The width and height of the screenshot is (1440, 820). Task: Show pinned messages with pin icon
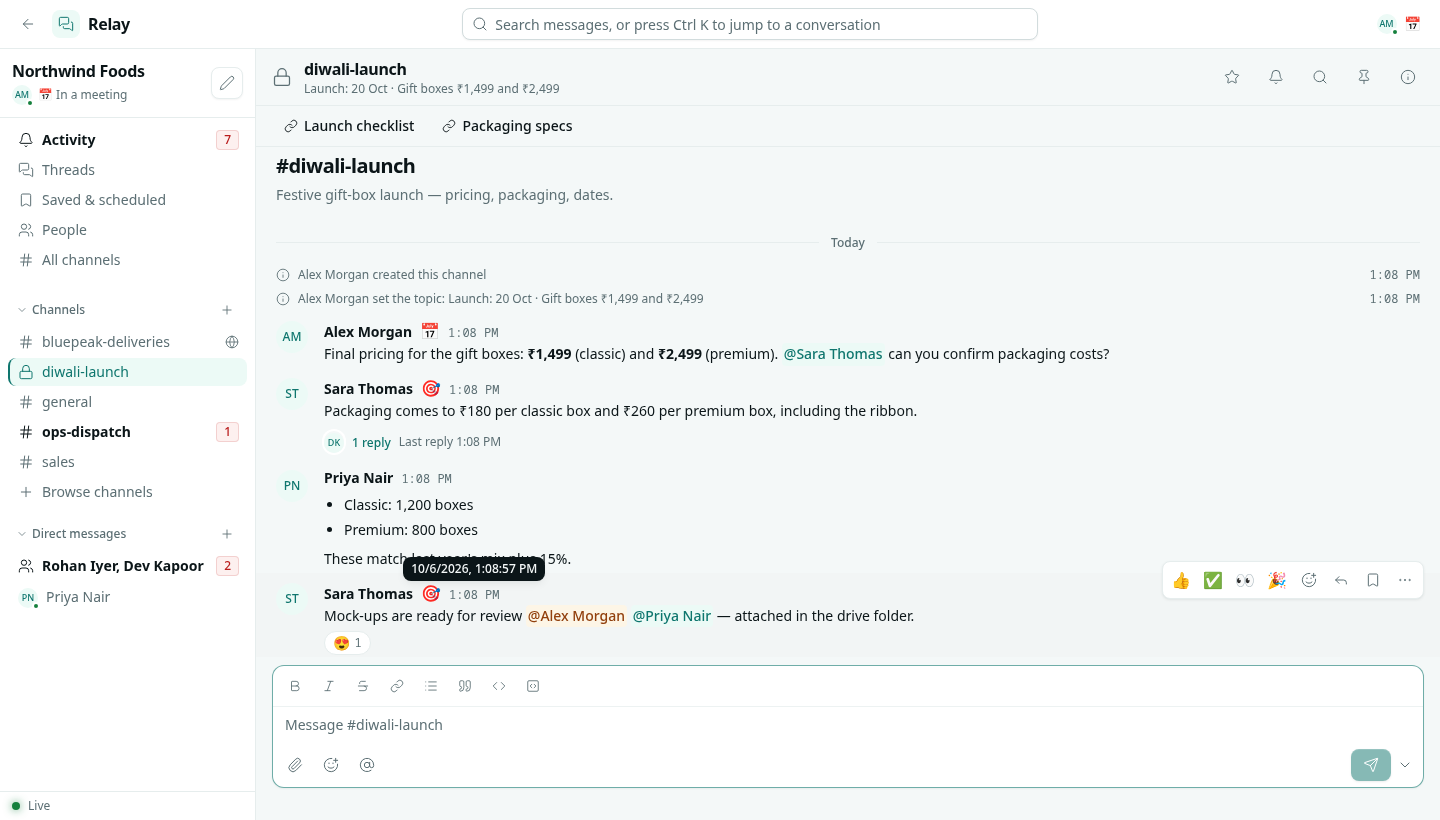[1364, 77]
